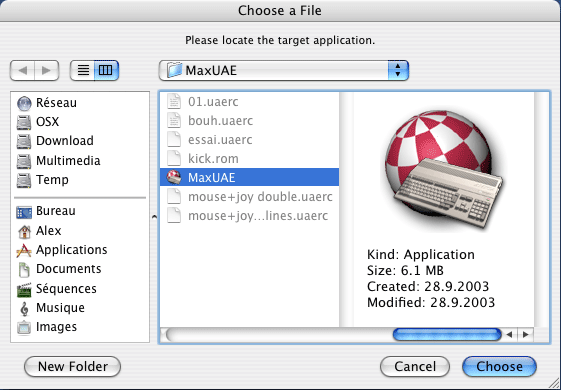561x390 pixels.
Task: Click mouse+joy double.uaerc file icon
Action: 174,196
